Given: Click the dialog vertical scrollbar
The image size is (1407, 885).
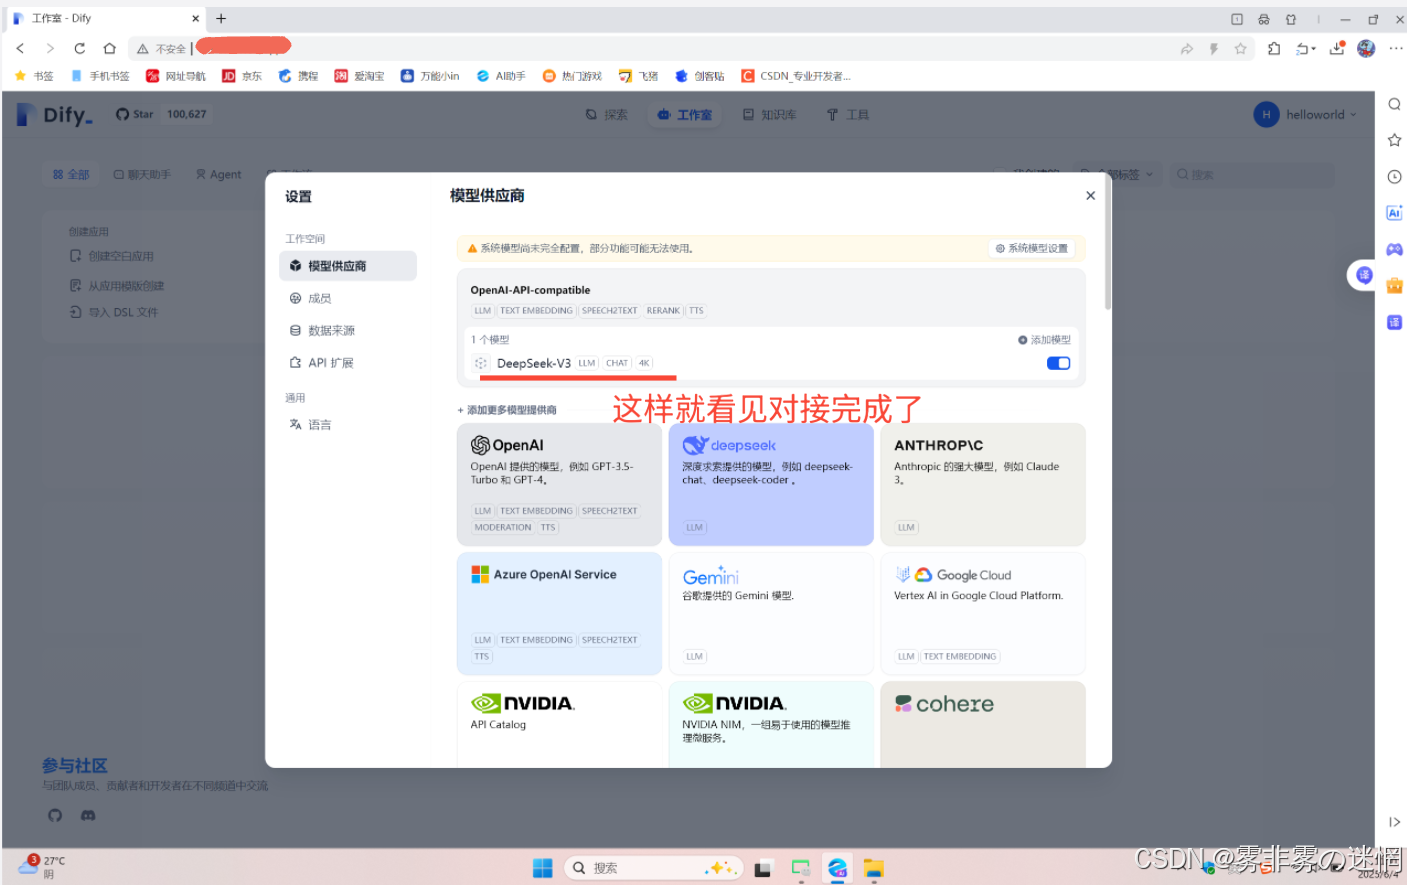Looking at the screenshot, I should point(1107,245).
